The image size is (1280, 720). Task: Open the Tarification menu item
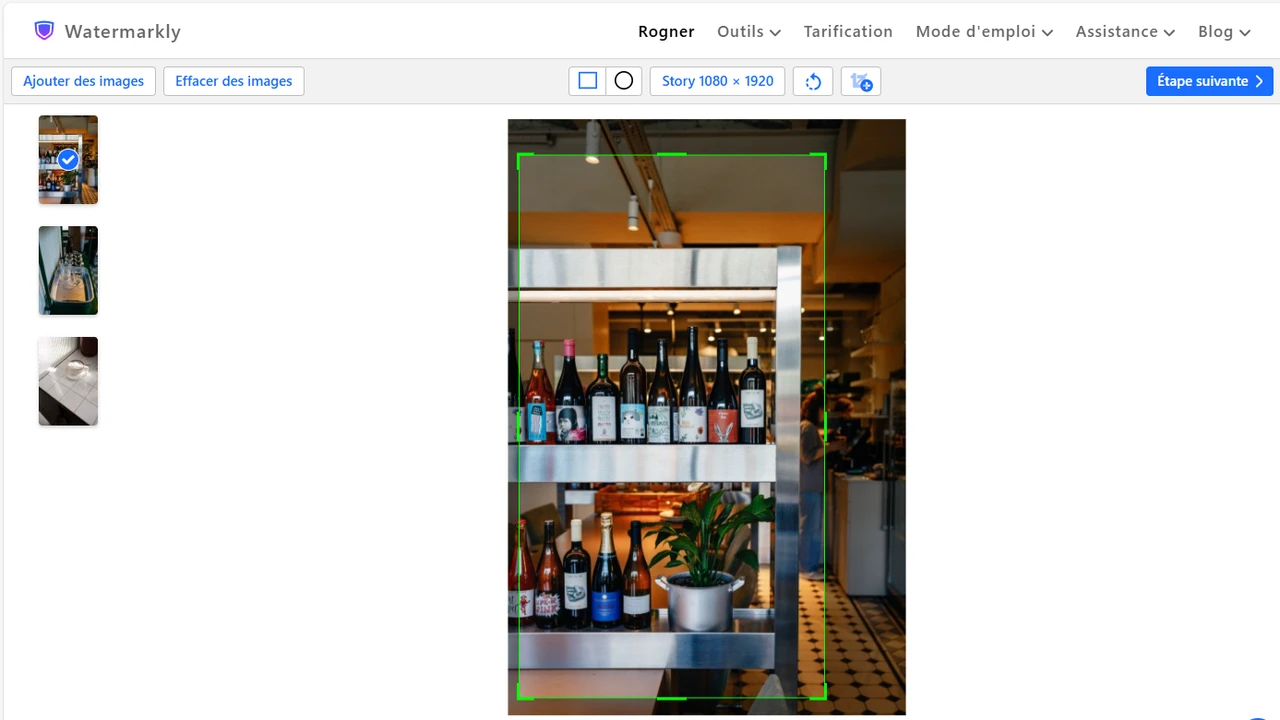(848, 31)
